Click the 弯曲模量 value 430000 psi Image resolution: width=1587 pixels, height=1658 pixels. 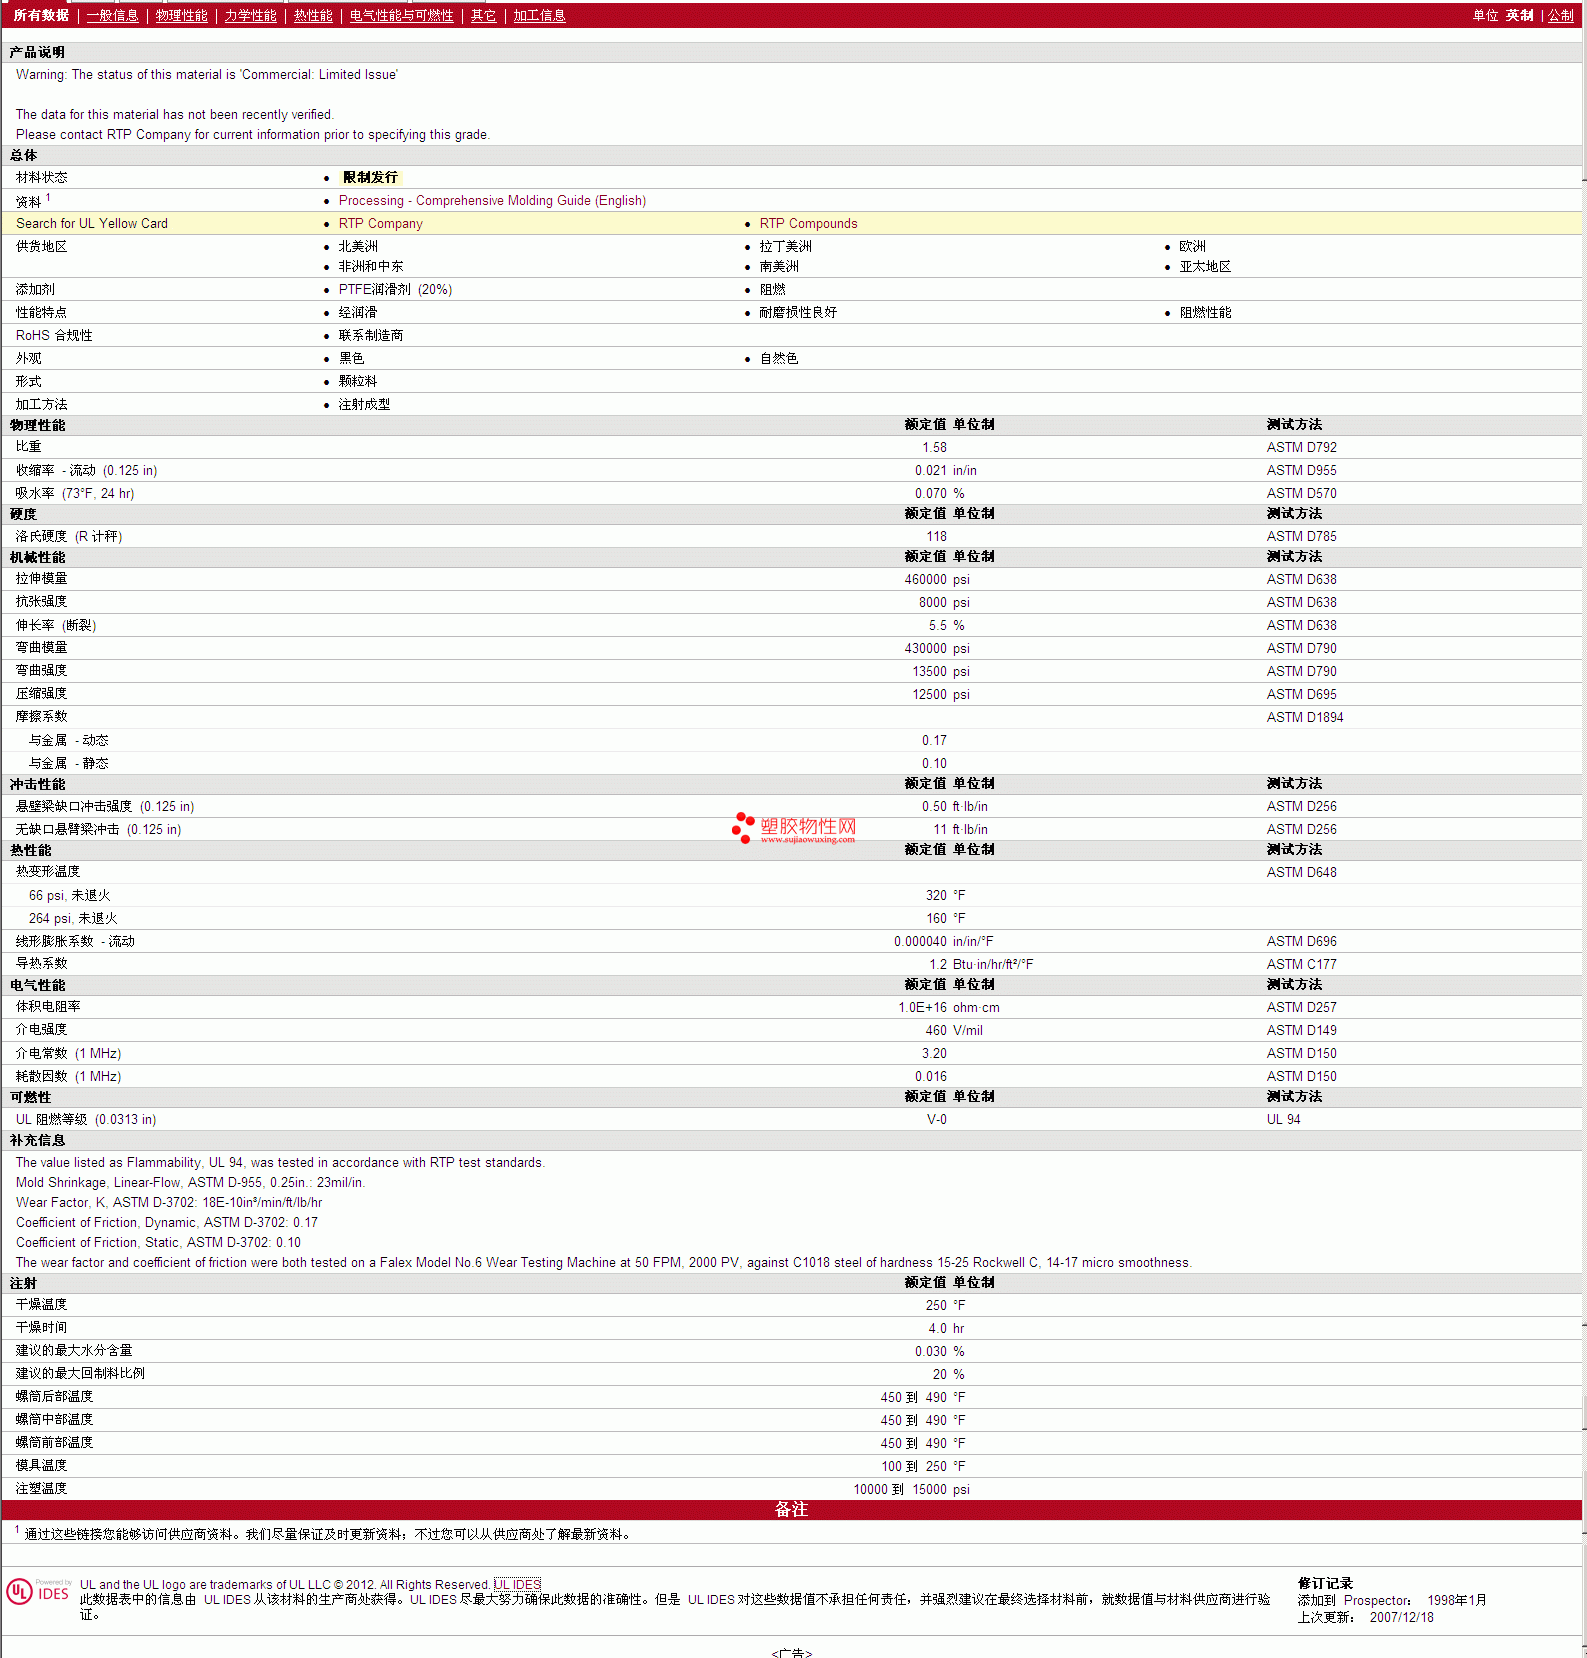937,648
